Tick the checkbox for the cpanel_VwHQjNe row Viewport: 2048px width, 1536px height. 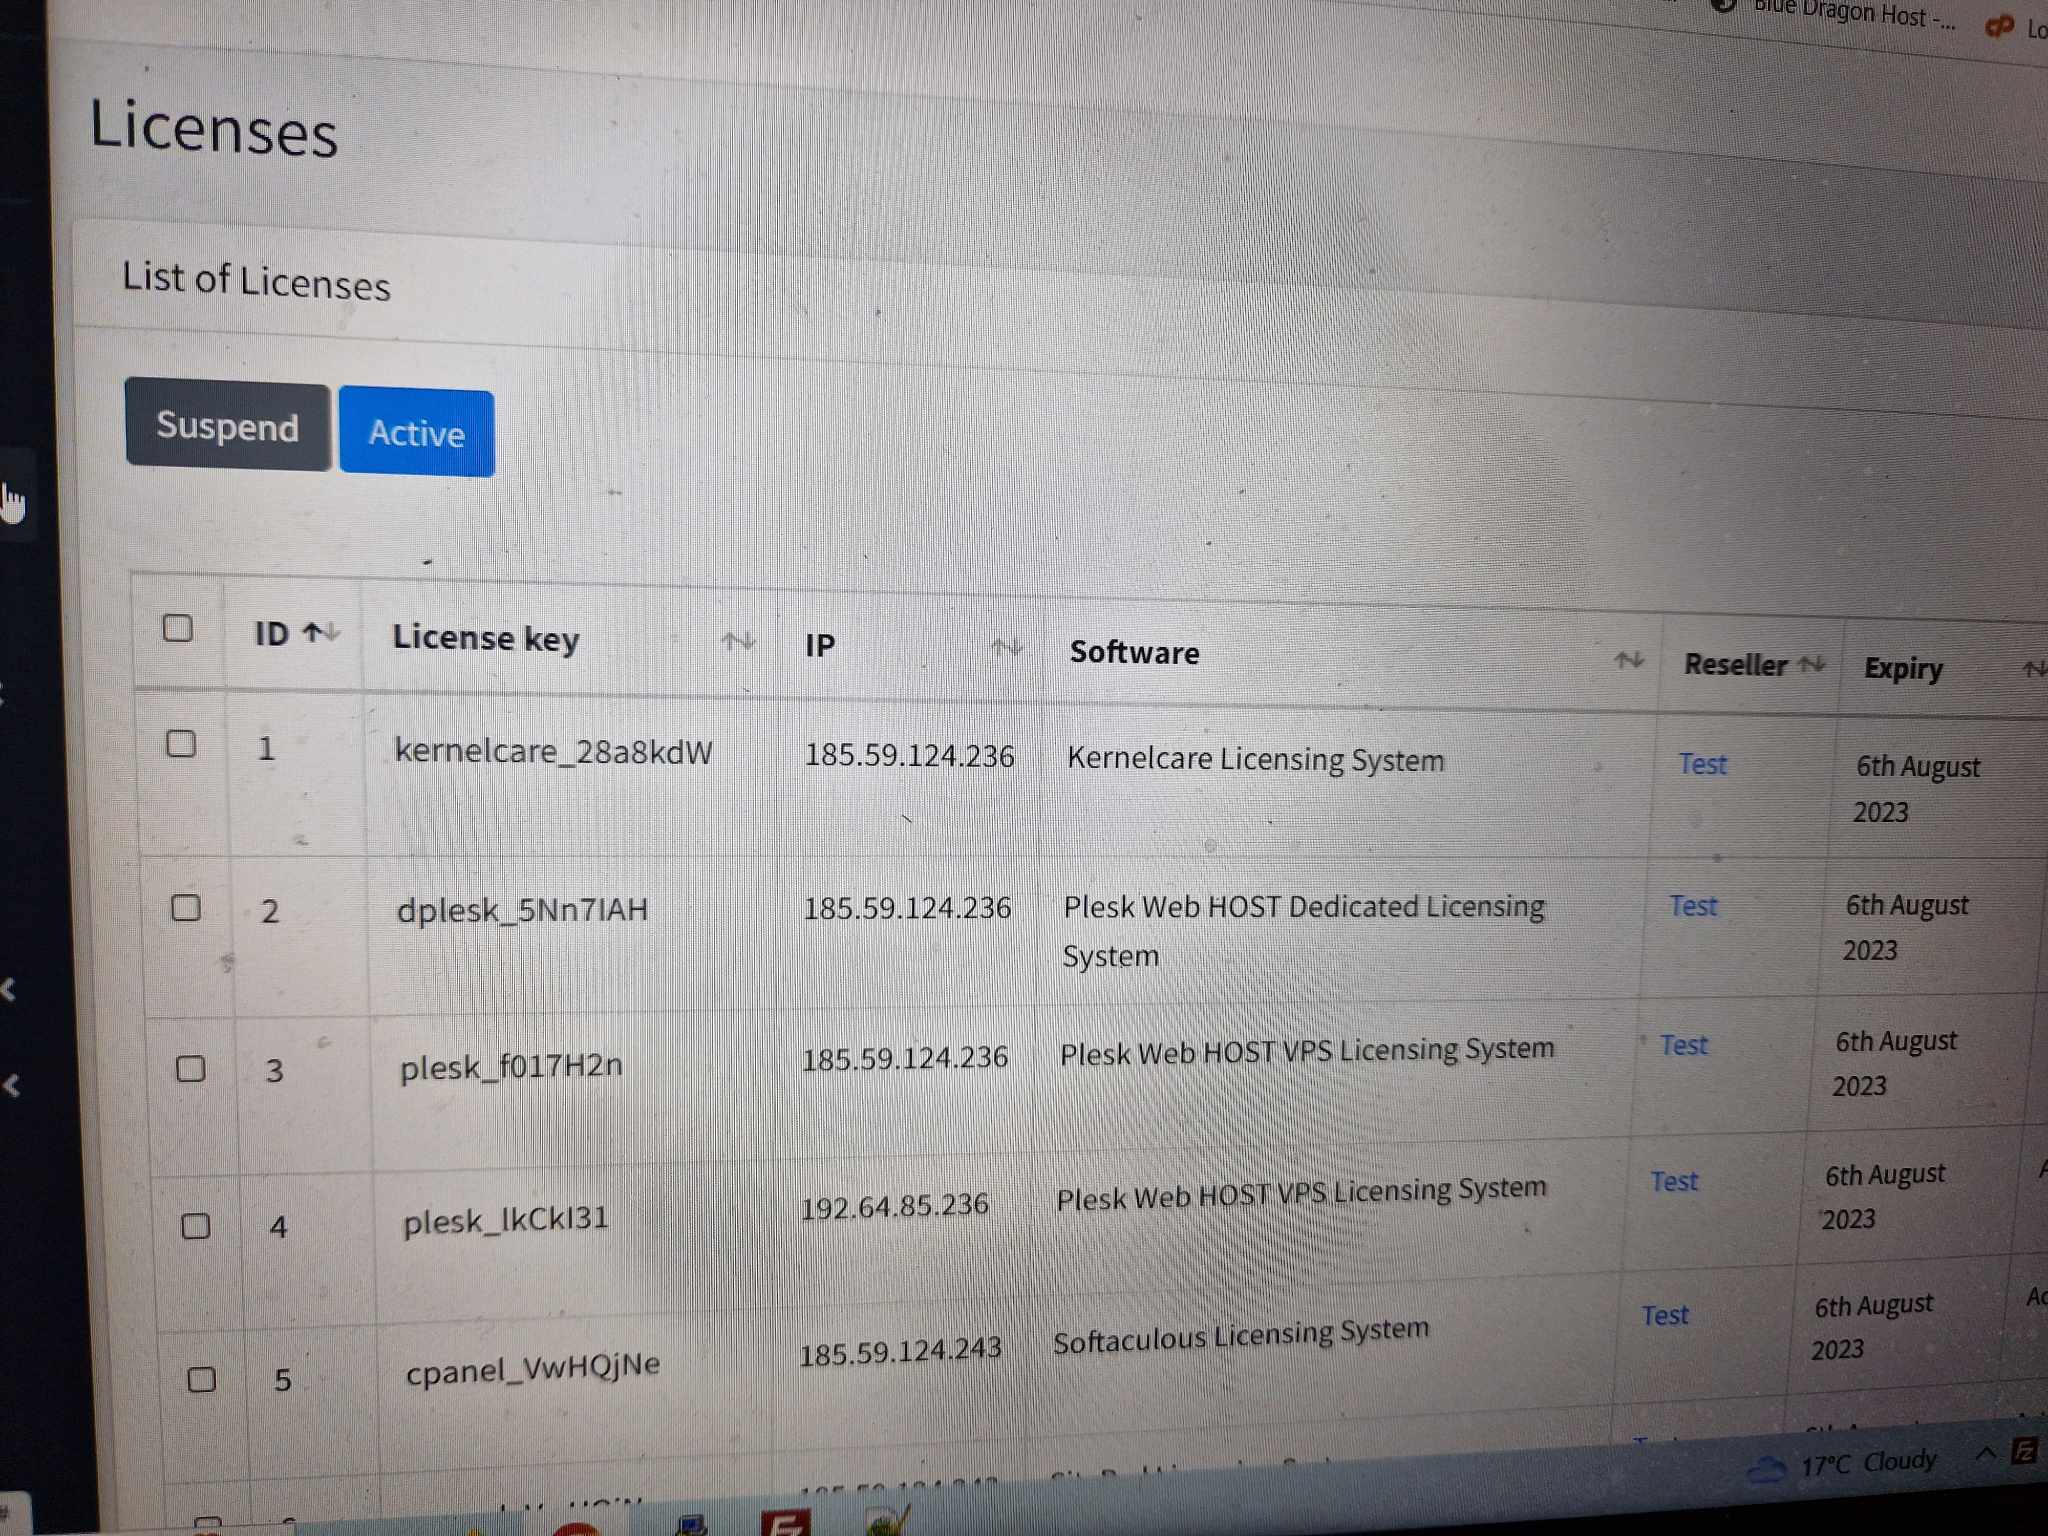coord(202,1380)
